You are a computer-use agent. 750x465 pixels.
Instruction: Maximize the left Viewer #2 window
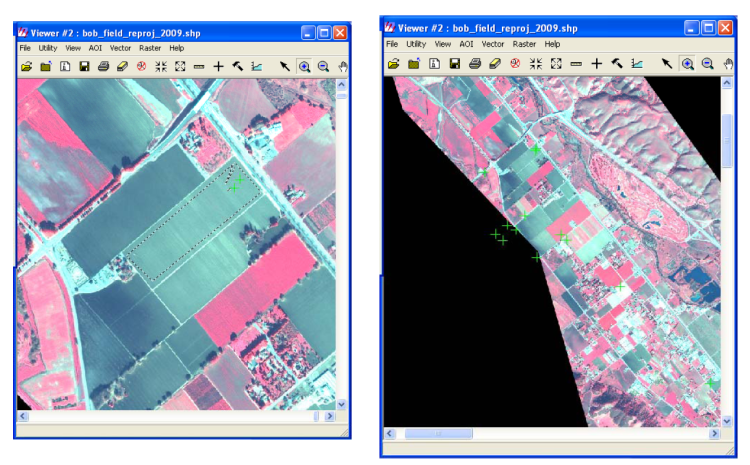[x=324, y=33]
